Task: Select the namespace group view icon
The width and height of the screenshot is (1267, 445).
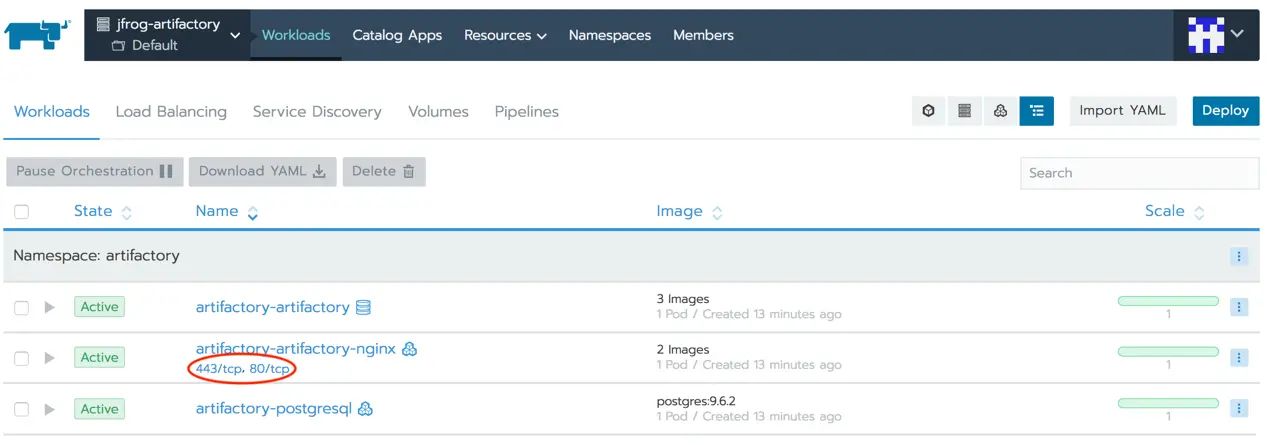Action: [x=1036, y=111]
